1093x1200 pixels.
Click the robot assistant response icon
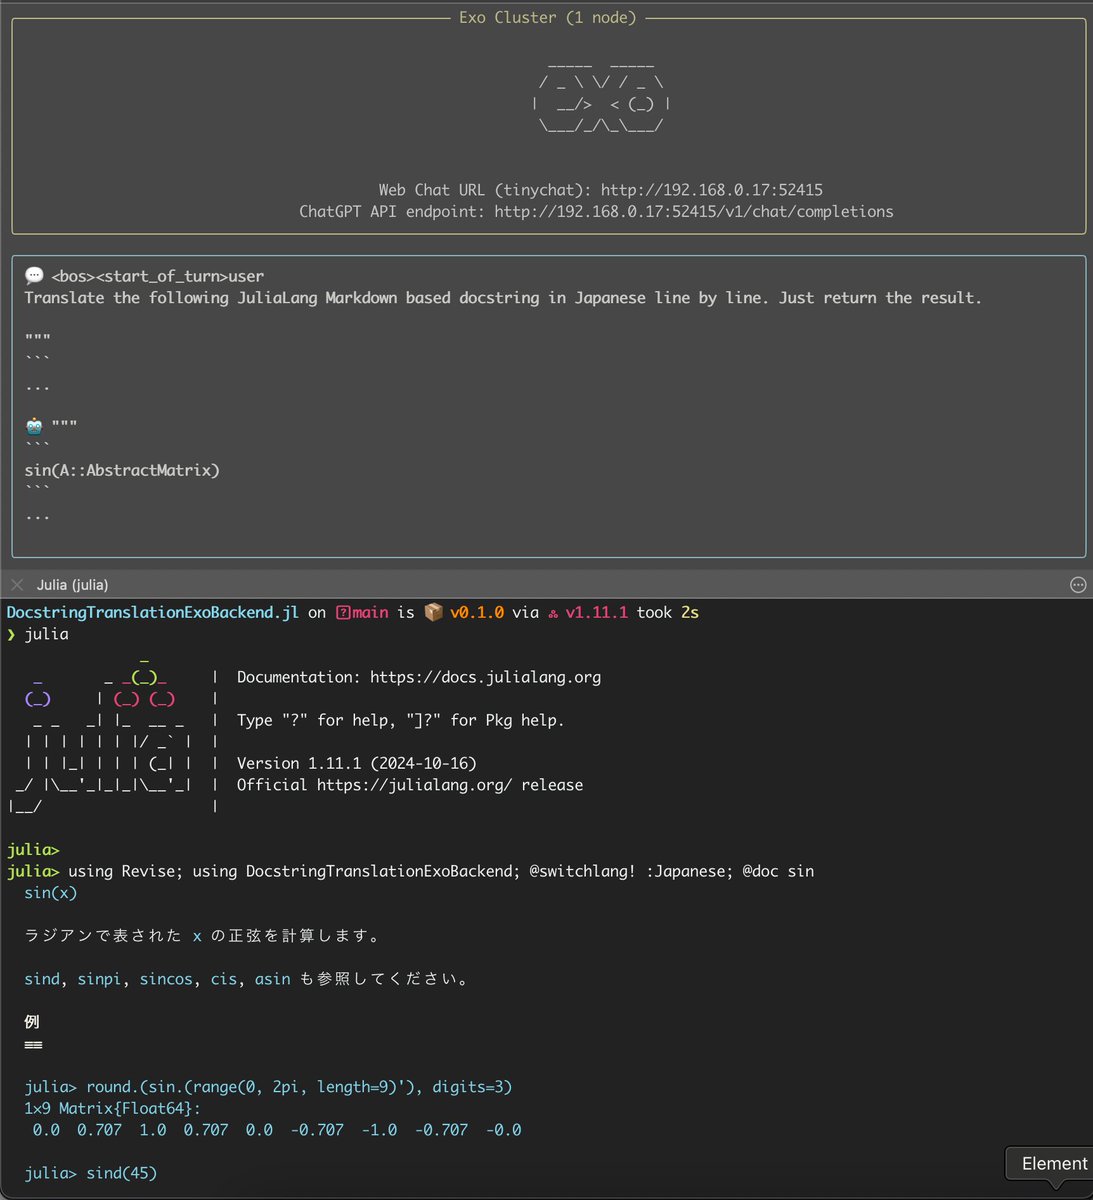[x=34, y=426]
